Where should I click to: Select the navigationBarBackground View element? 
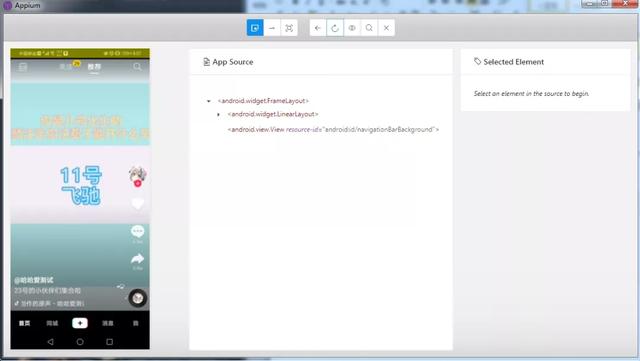tap(333, 129)
